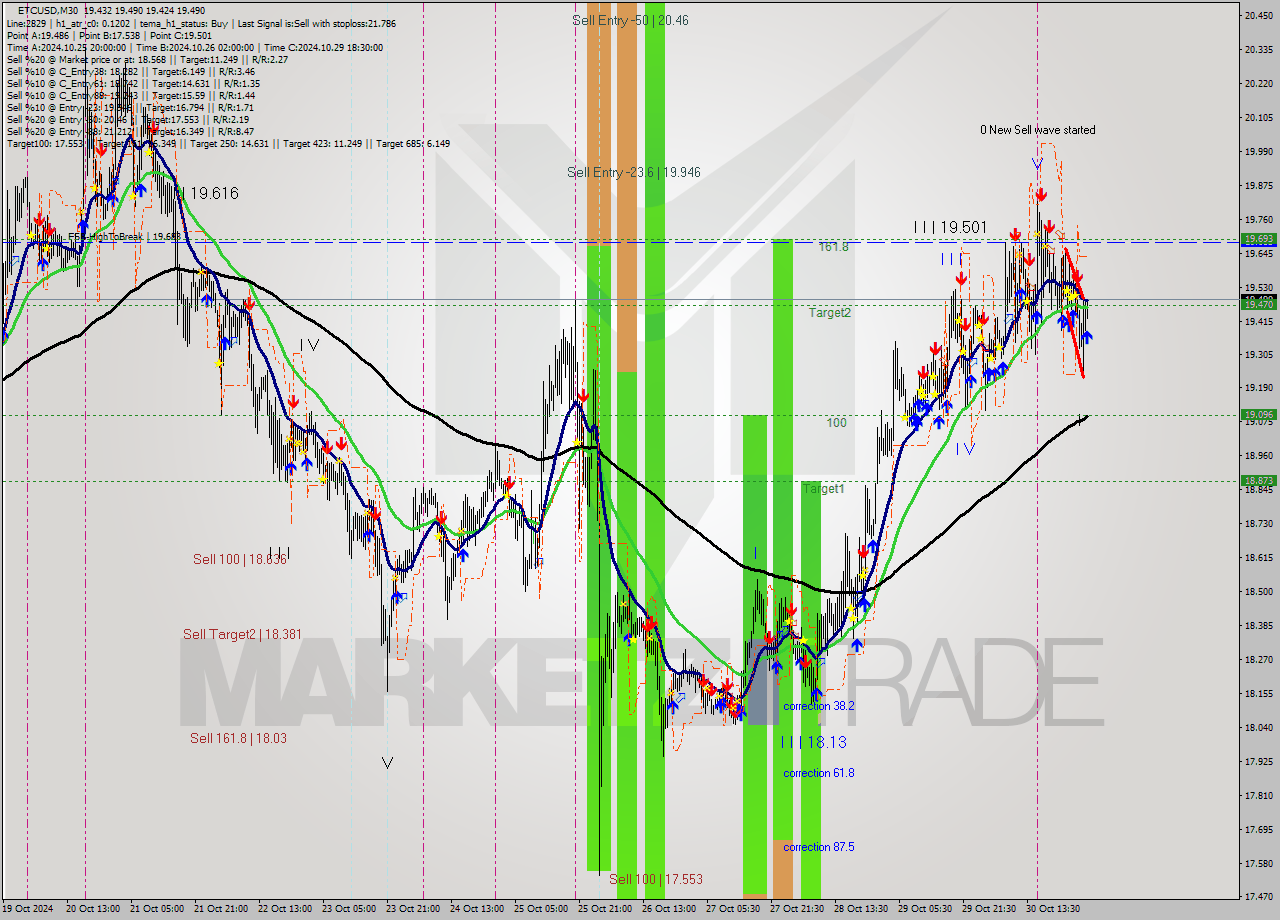Screen dimensions: 1280x920
Task: Click the 'Sell Entry -23.6 | 19.946' label
Action: [x=633, y=172]
